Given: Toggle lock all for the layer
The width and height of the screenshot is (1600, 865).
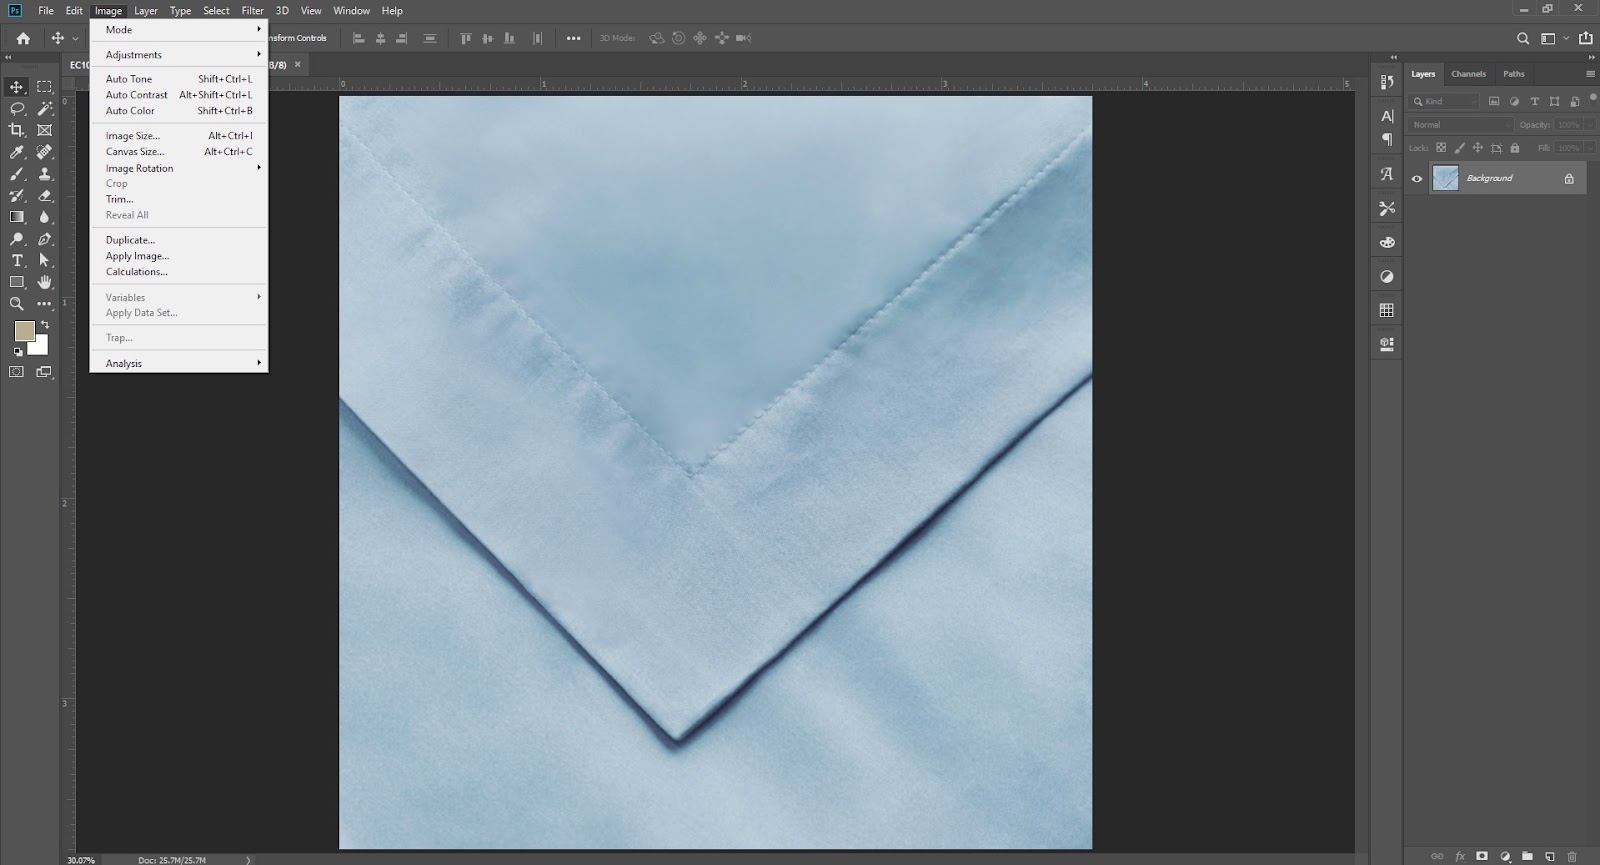Looking at the screenshot, I should (1515, 148).
